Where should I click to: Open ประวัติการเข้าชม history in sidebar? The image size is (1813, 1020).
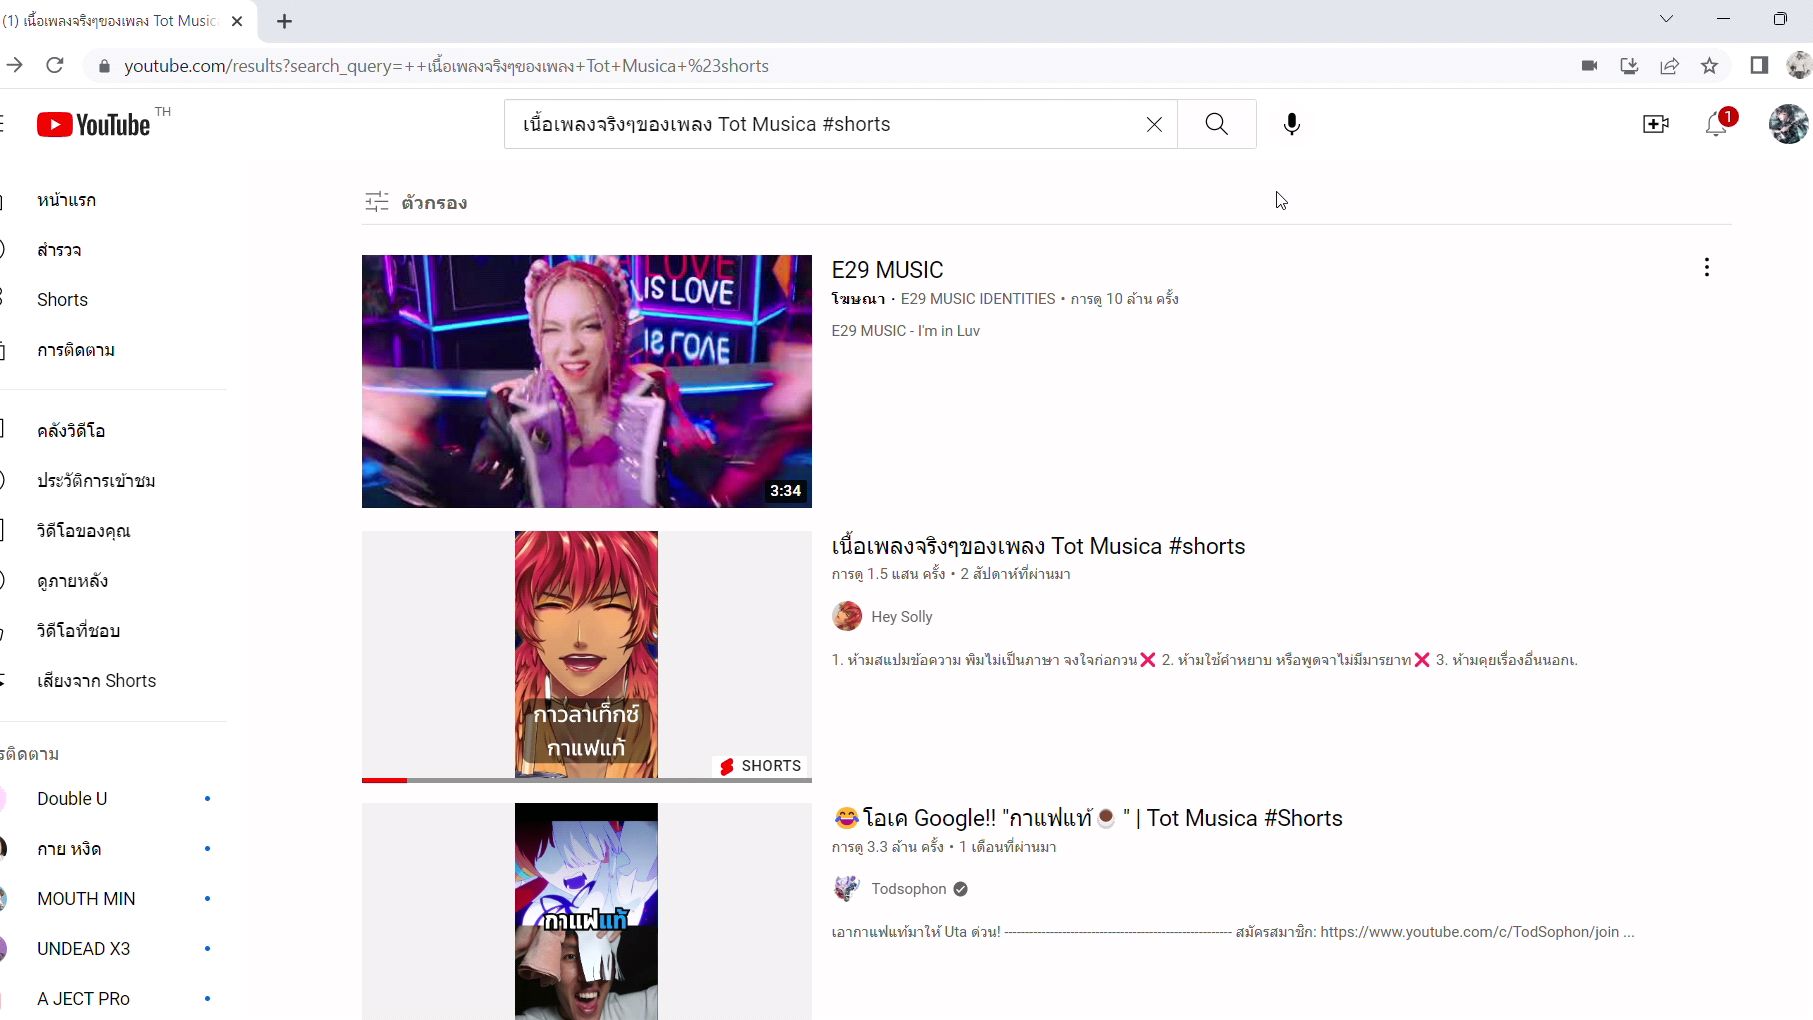(x=96, y=481)
